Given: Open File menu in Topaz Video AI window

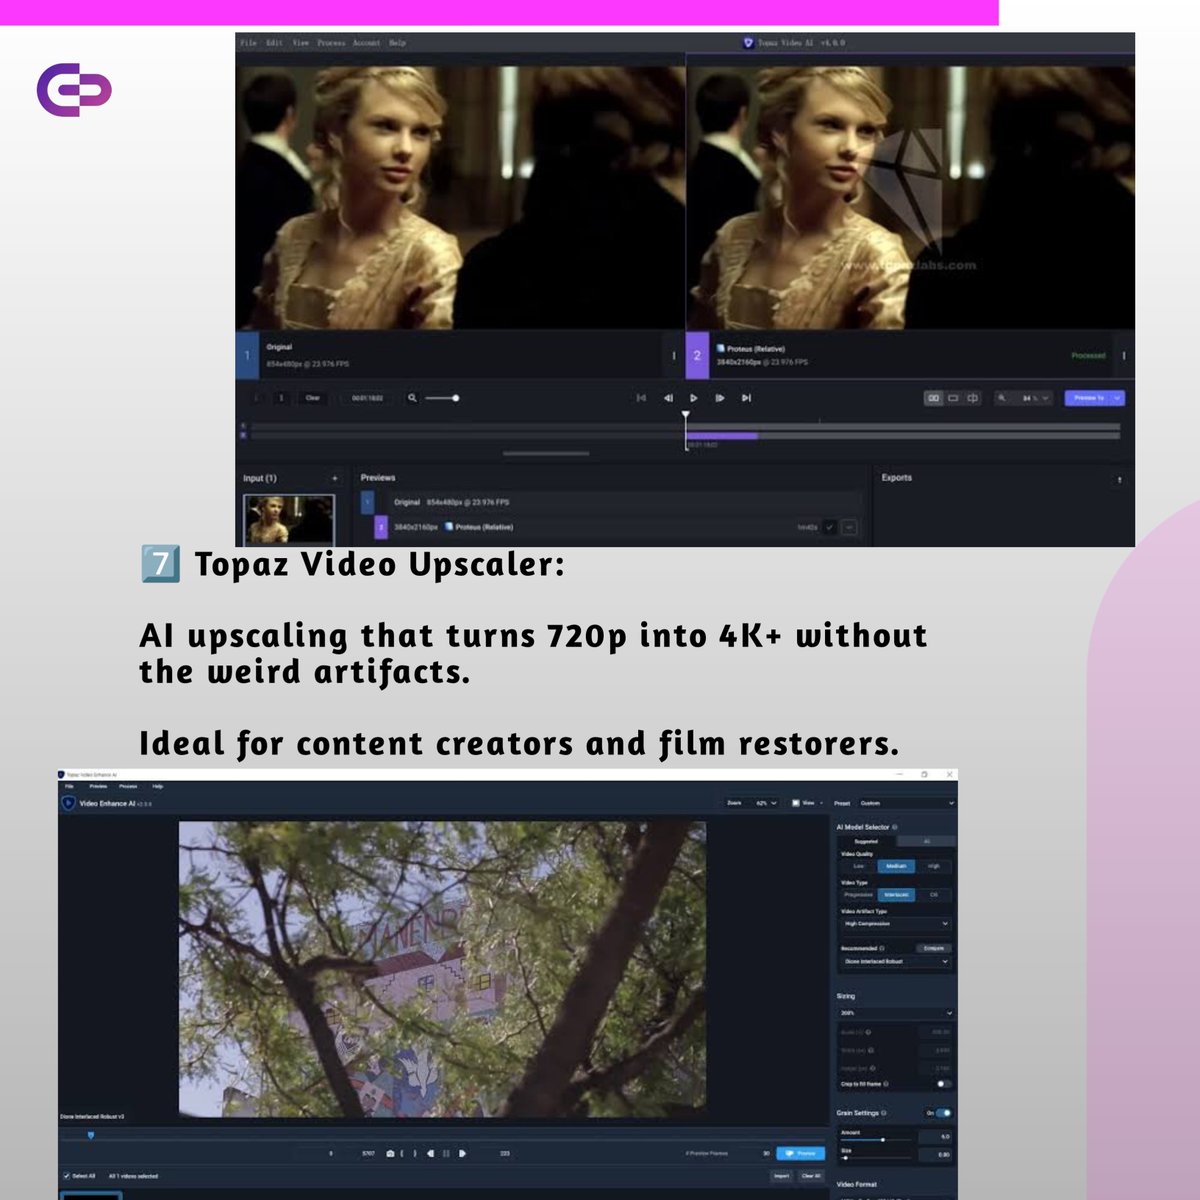Looking at the screenshot, I should pos(248,43).
